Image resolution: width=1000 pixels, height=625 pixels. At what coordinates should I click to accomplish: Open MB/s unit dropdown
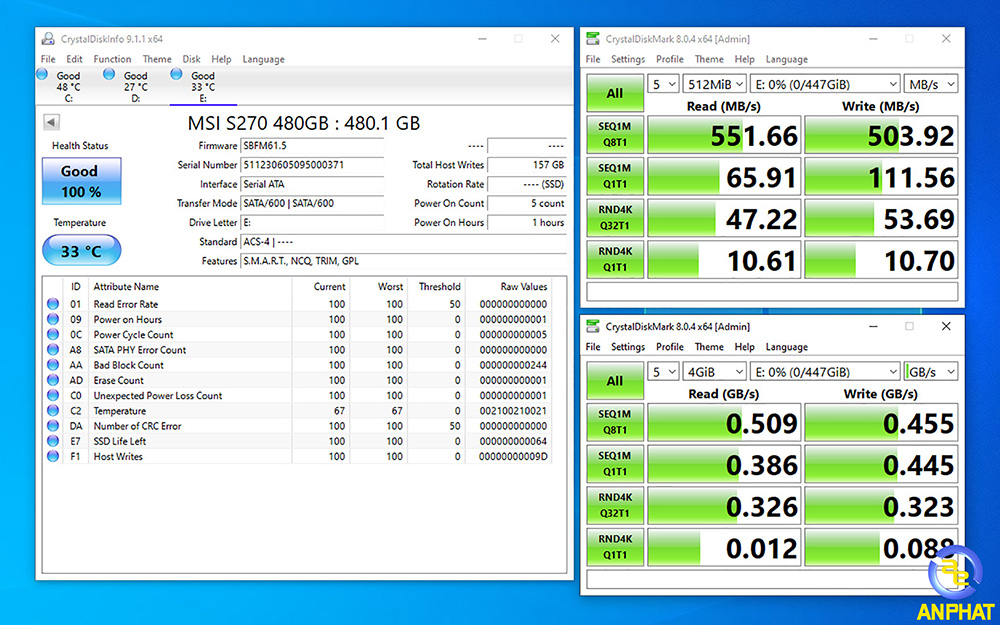click(x=931, y=84)
